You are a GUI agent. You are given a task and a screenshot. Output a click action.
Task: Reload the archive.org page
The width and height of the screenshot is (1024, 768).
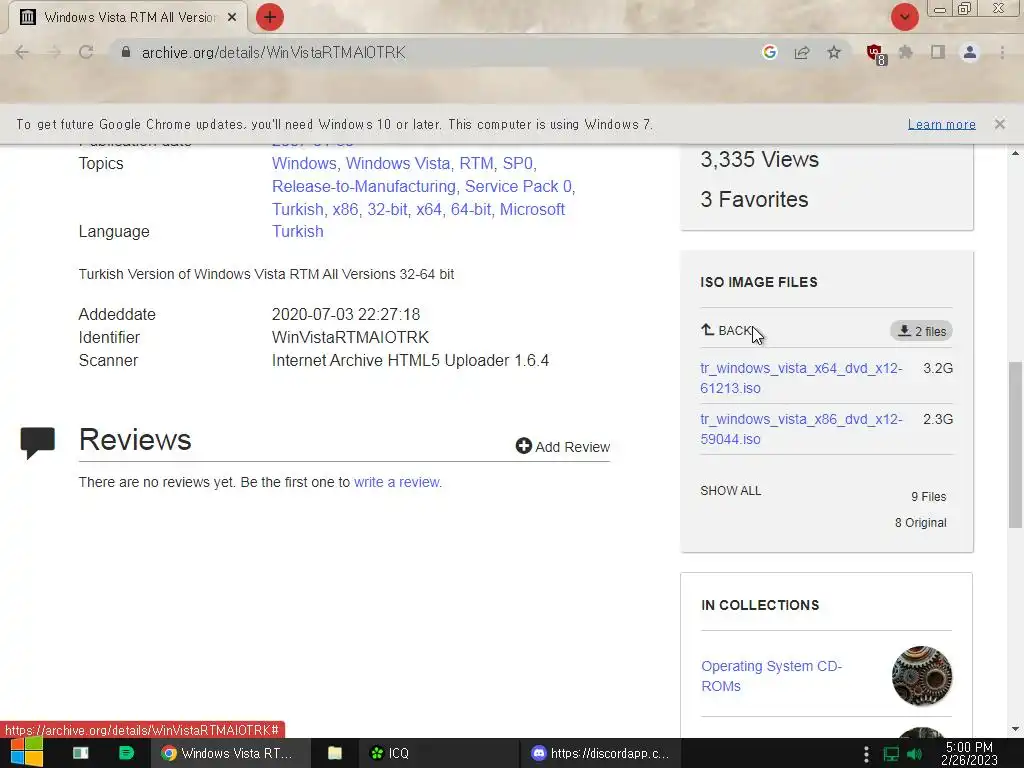[x=86, y=52]
